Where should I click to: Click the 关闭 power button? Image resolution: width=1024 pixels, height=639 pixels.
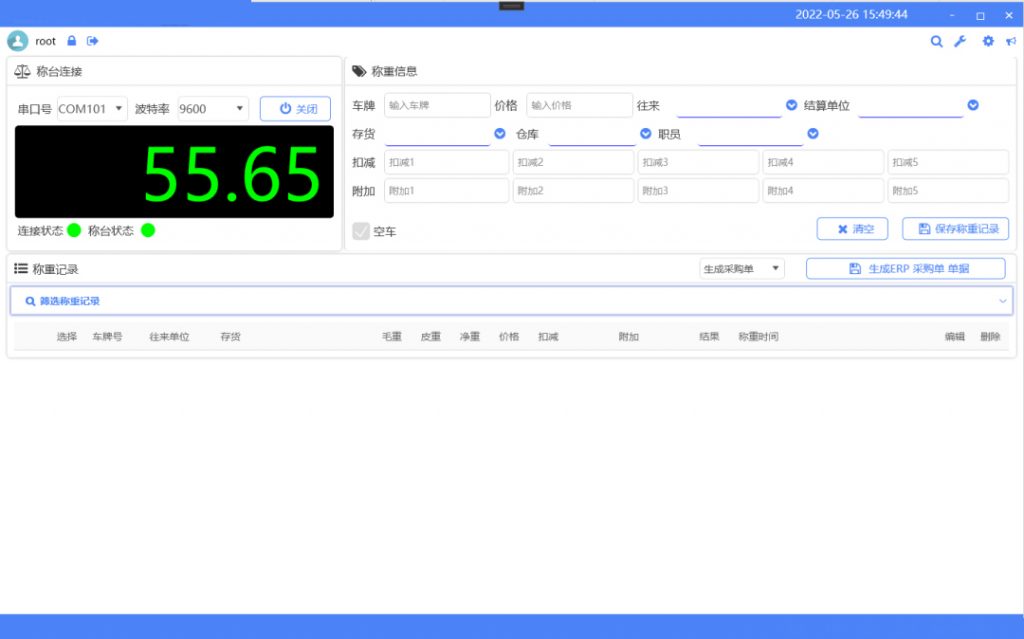(x=295, y=109)
